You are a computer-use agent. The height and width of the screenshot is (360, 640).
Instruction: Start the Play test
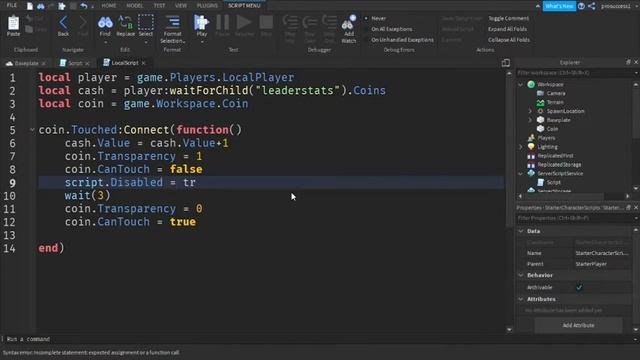202,22
